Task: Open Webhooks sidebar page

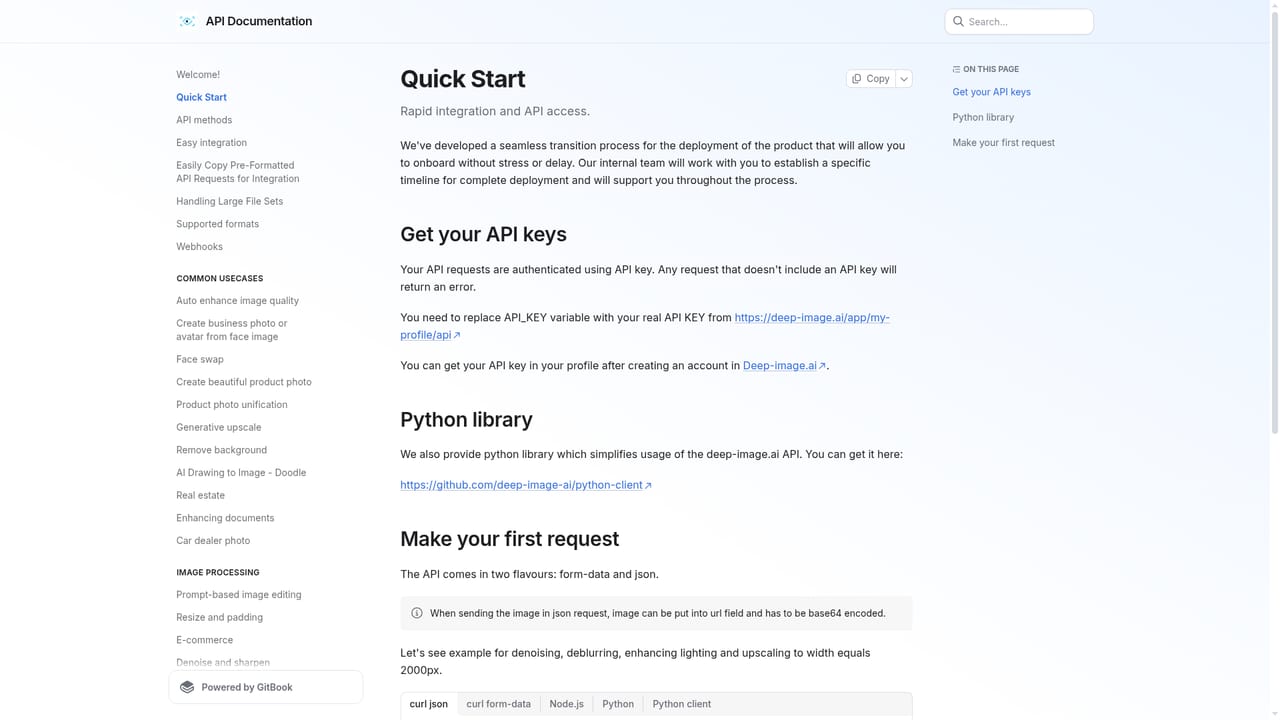Action: pyautogui.click(x=199, y=247)
